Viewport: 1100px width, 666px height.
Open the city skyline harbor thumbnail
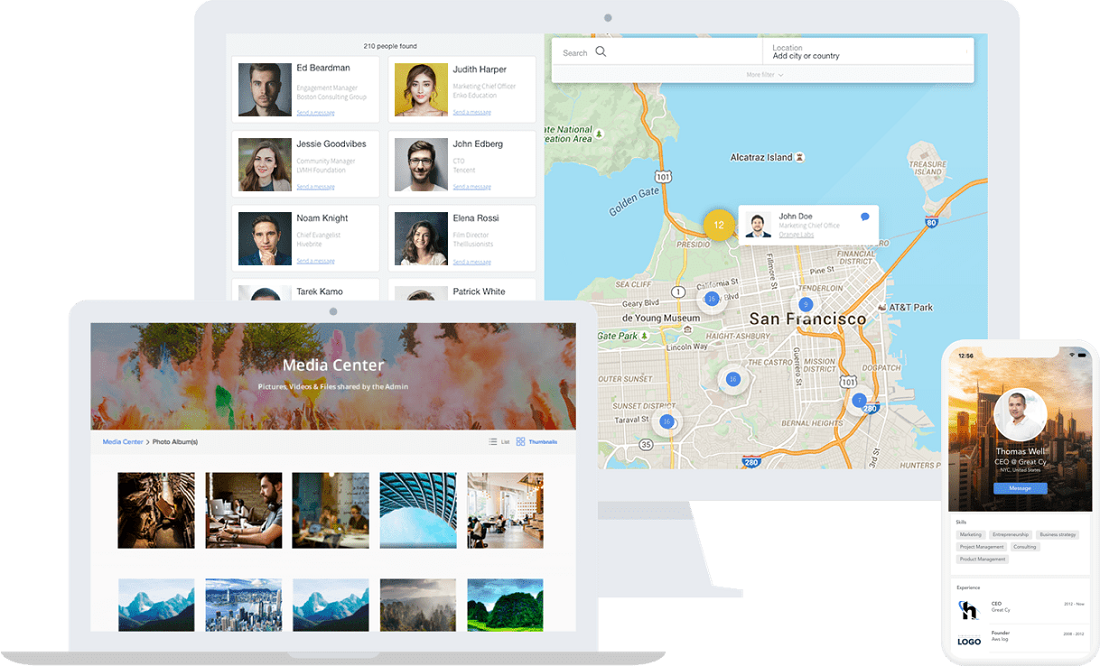click(243, 605)
